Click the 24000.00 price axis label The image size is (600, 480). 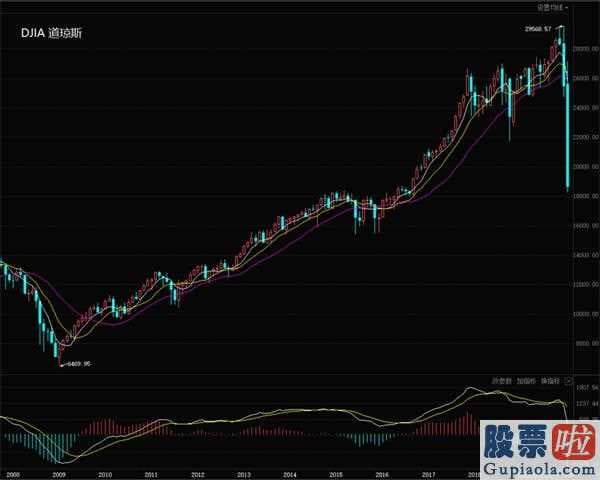[586, 108]
